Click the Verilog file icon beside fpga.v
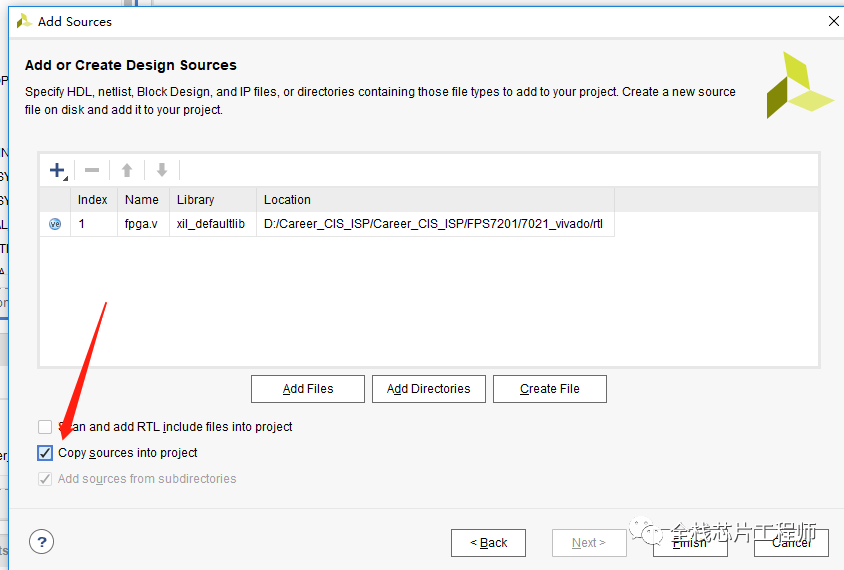 (x=55, y=224)
